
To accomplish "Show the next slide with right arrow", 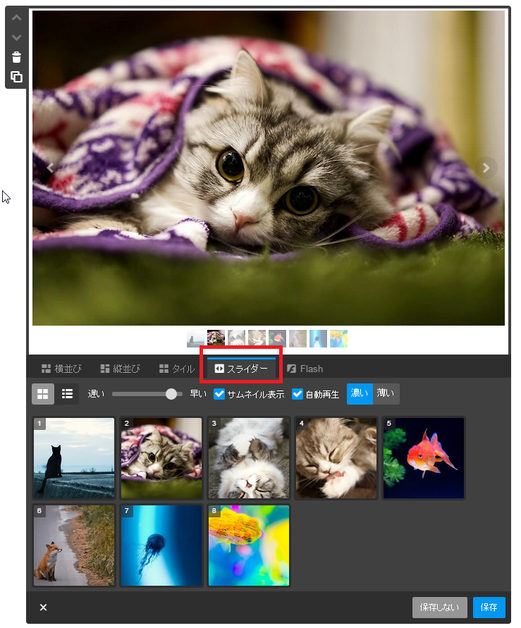I will pyautogui.click(x=486, y=167).
